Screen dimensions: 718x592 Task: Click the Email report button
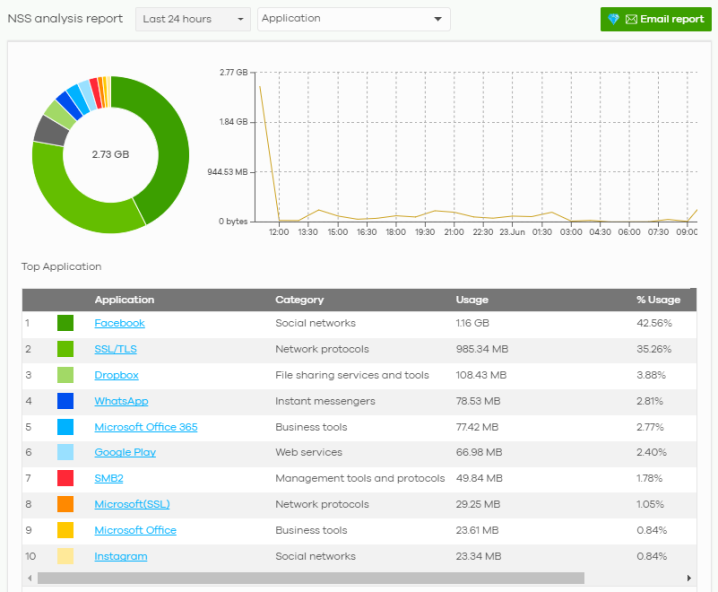pos(655,19)
